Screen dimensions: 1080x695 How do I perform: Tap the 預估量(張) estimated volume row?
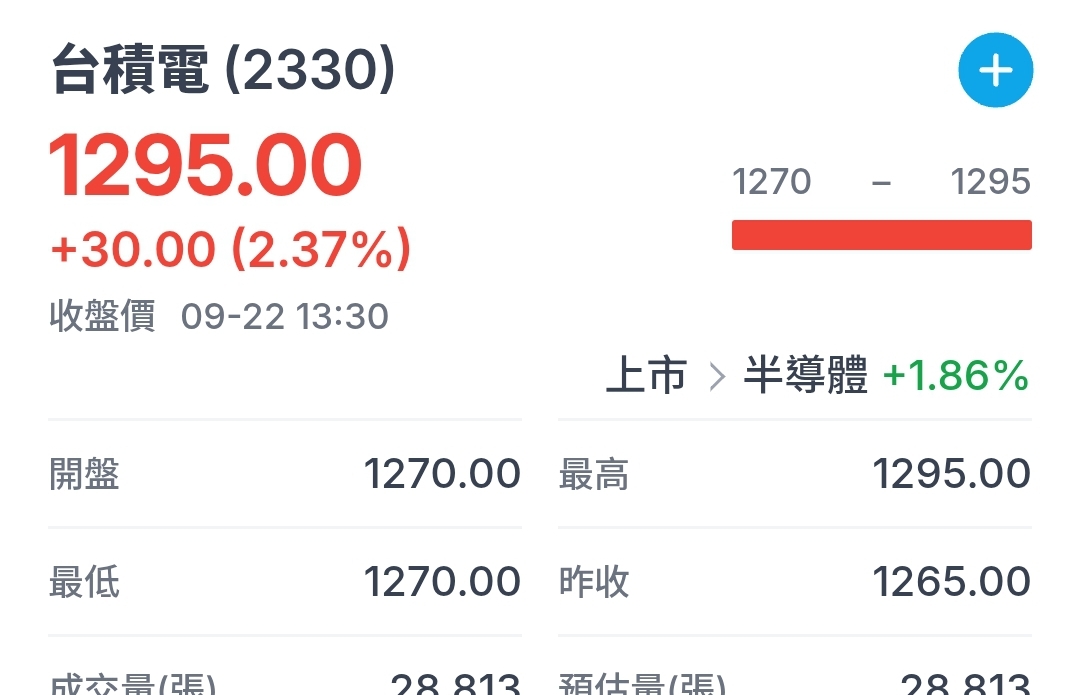(794, 682)
